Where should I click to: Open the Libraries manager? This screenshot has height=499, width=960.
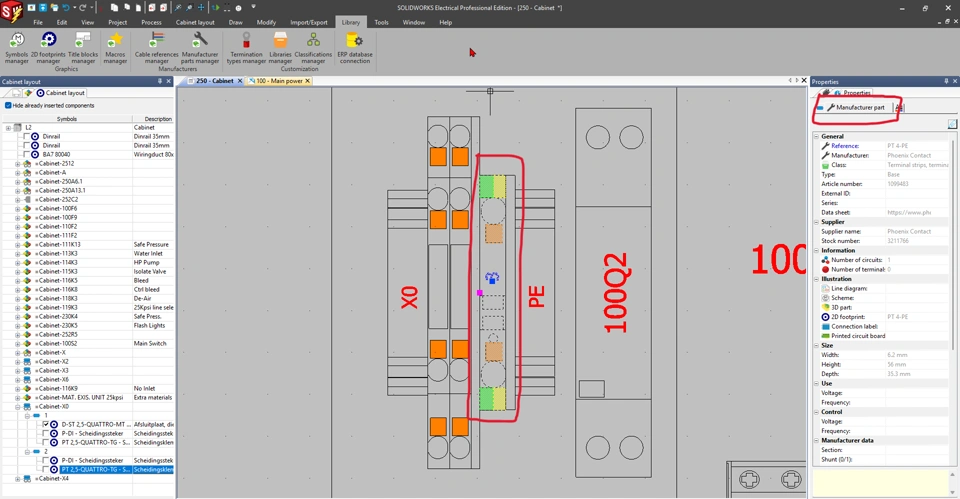pos(280,48)
